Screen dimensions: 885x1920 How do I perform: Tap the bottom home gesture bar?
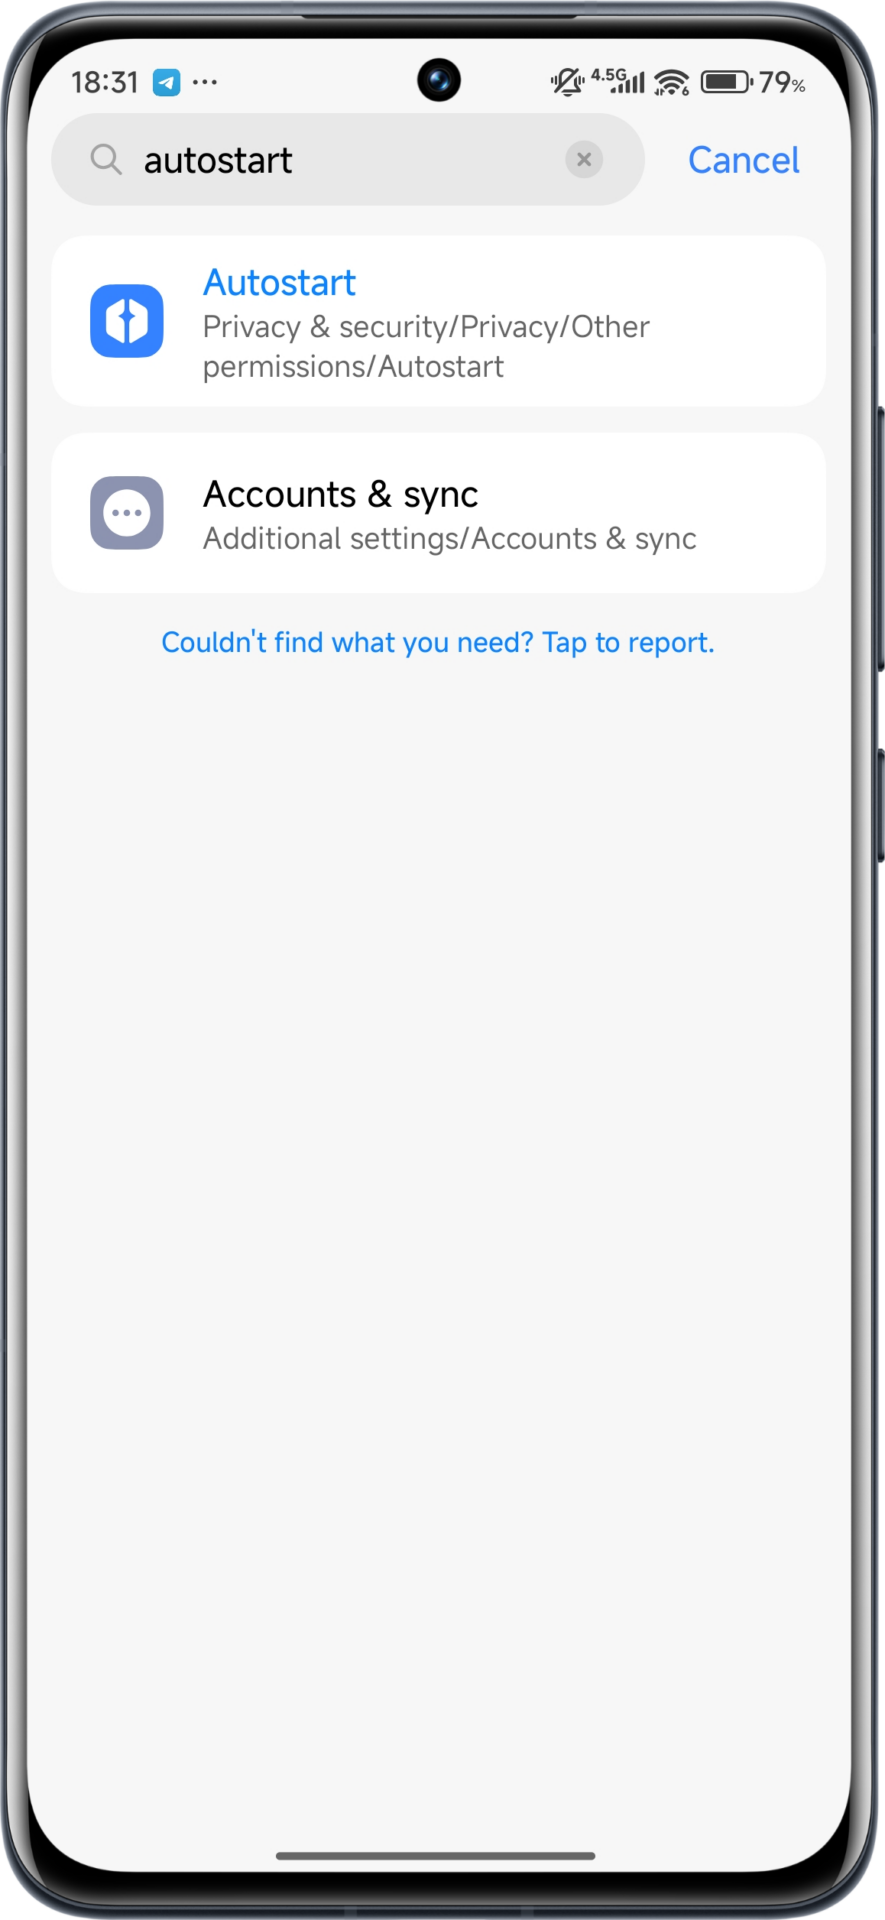pos(436,1856)
